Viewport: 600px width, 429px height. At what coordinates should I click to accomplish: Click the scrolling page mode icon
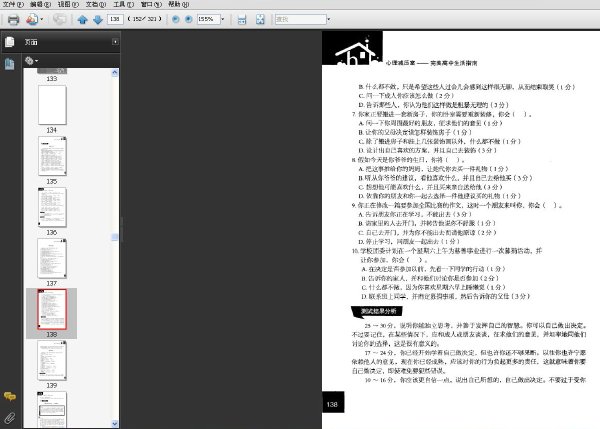click(x=242, y=20)
